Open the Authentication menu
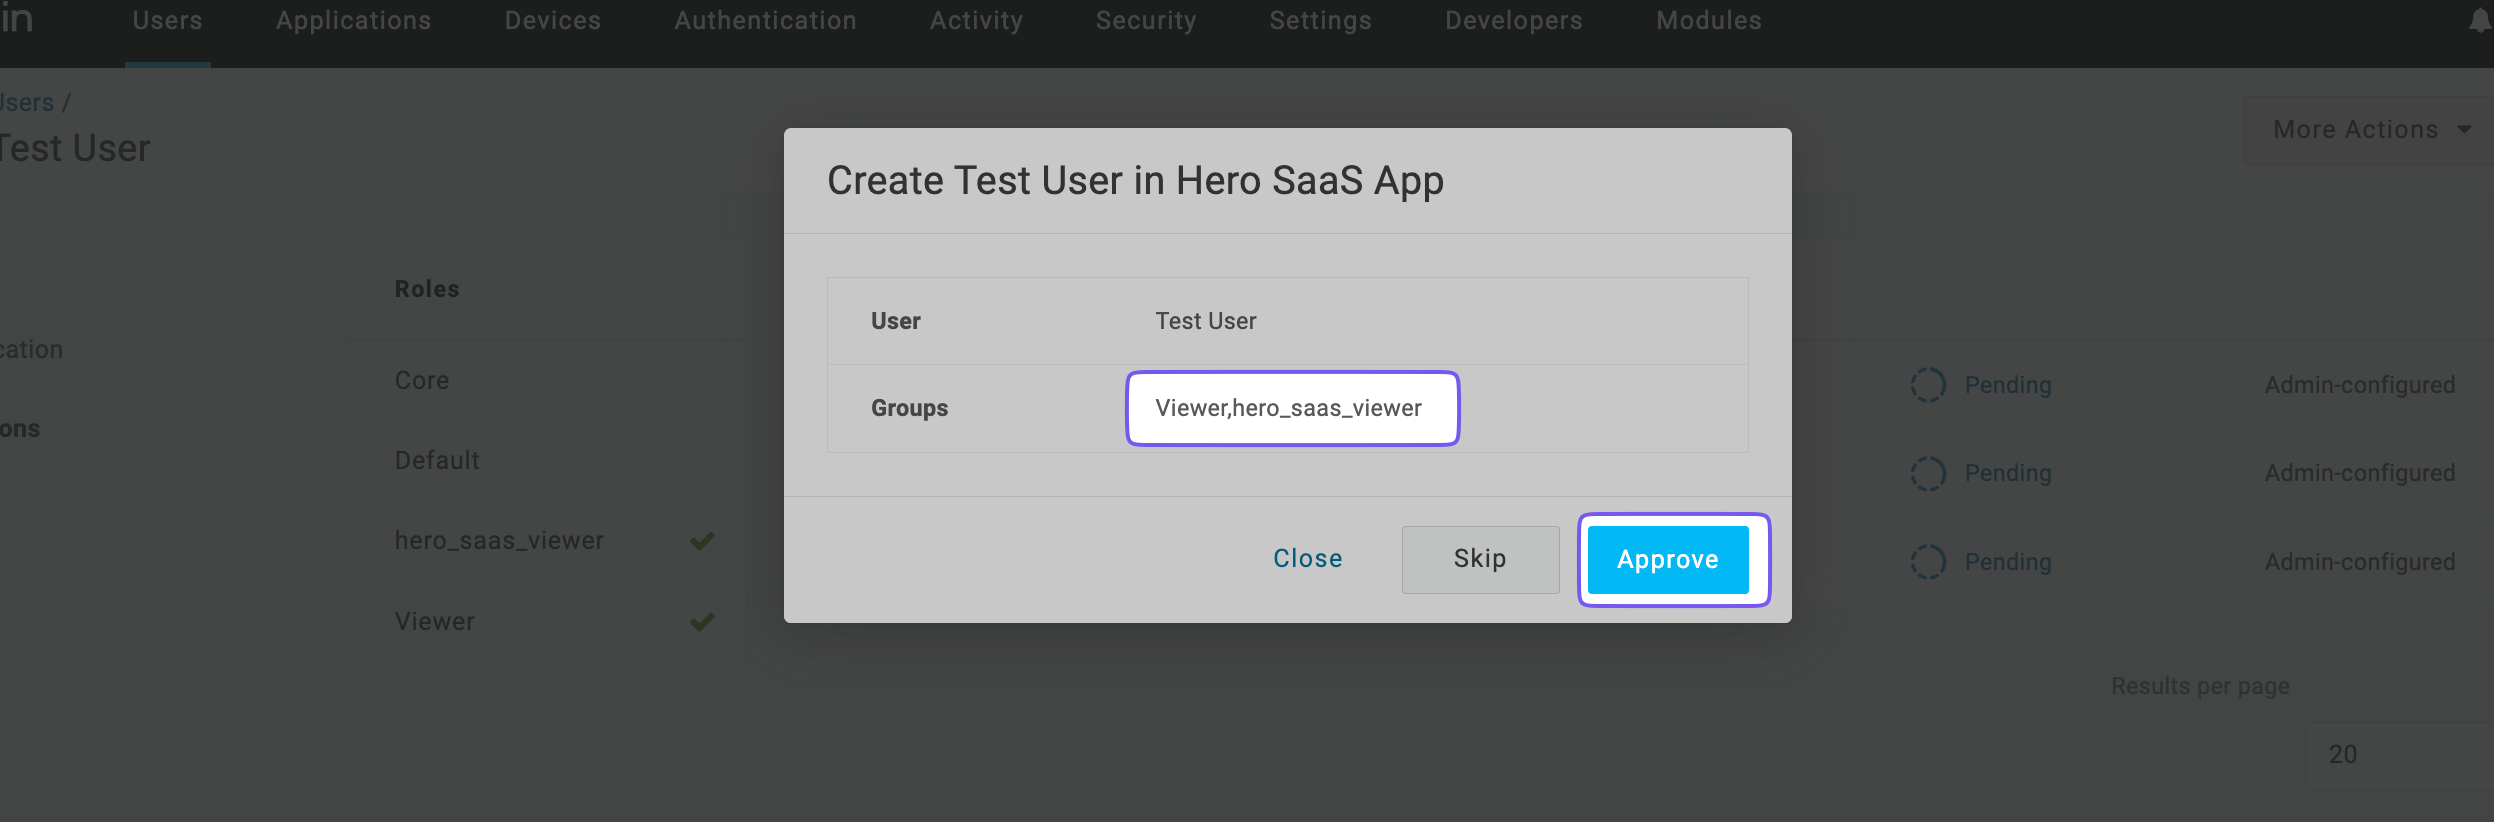Image resolution: width=2494 pixels, height=822 pixels. coord(765,21)
